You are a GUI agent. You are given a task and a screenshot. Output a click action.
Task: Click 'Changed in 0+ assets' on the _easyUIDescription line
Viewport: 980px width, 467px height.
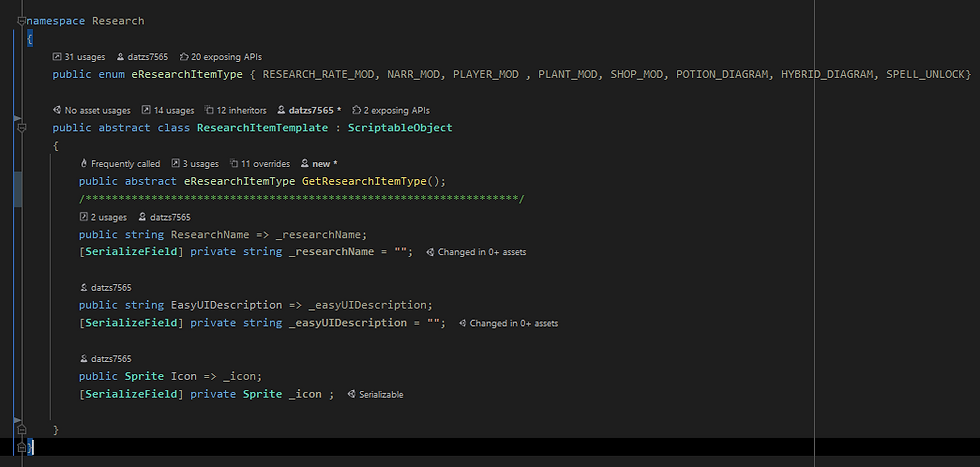(509, 324)
